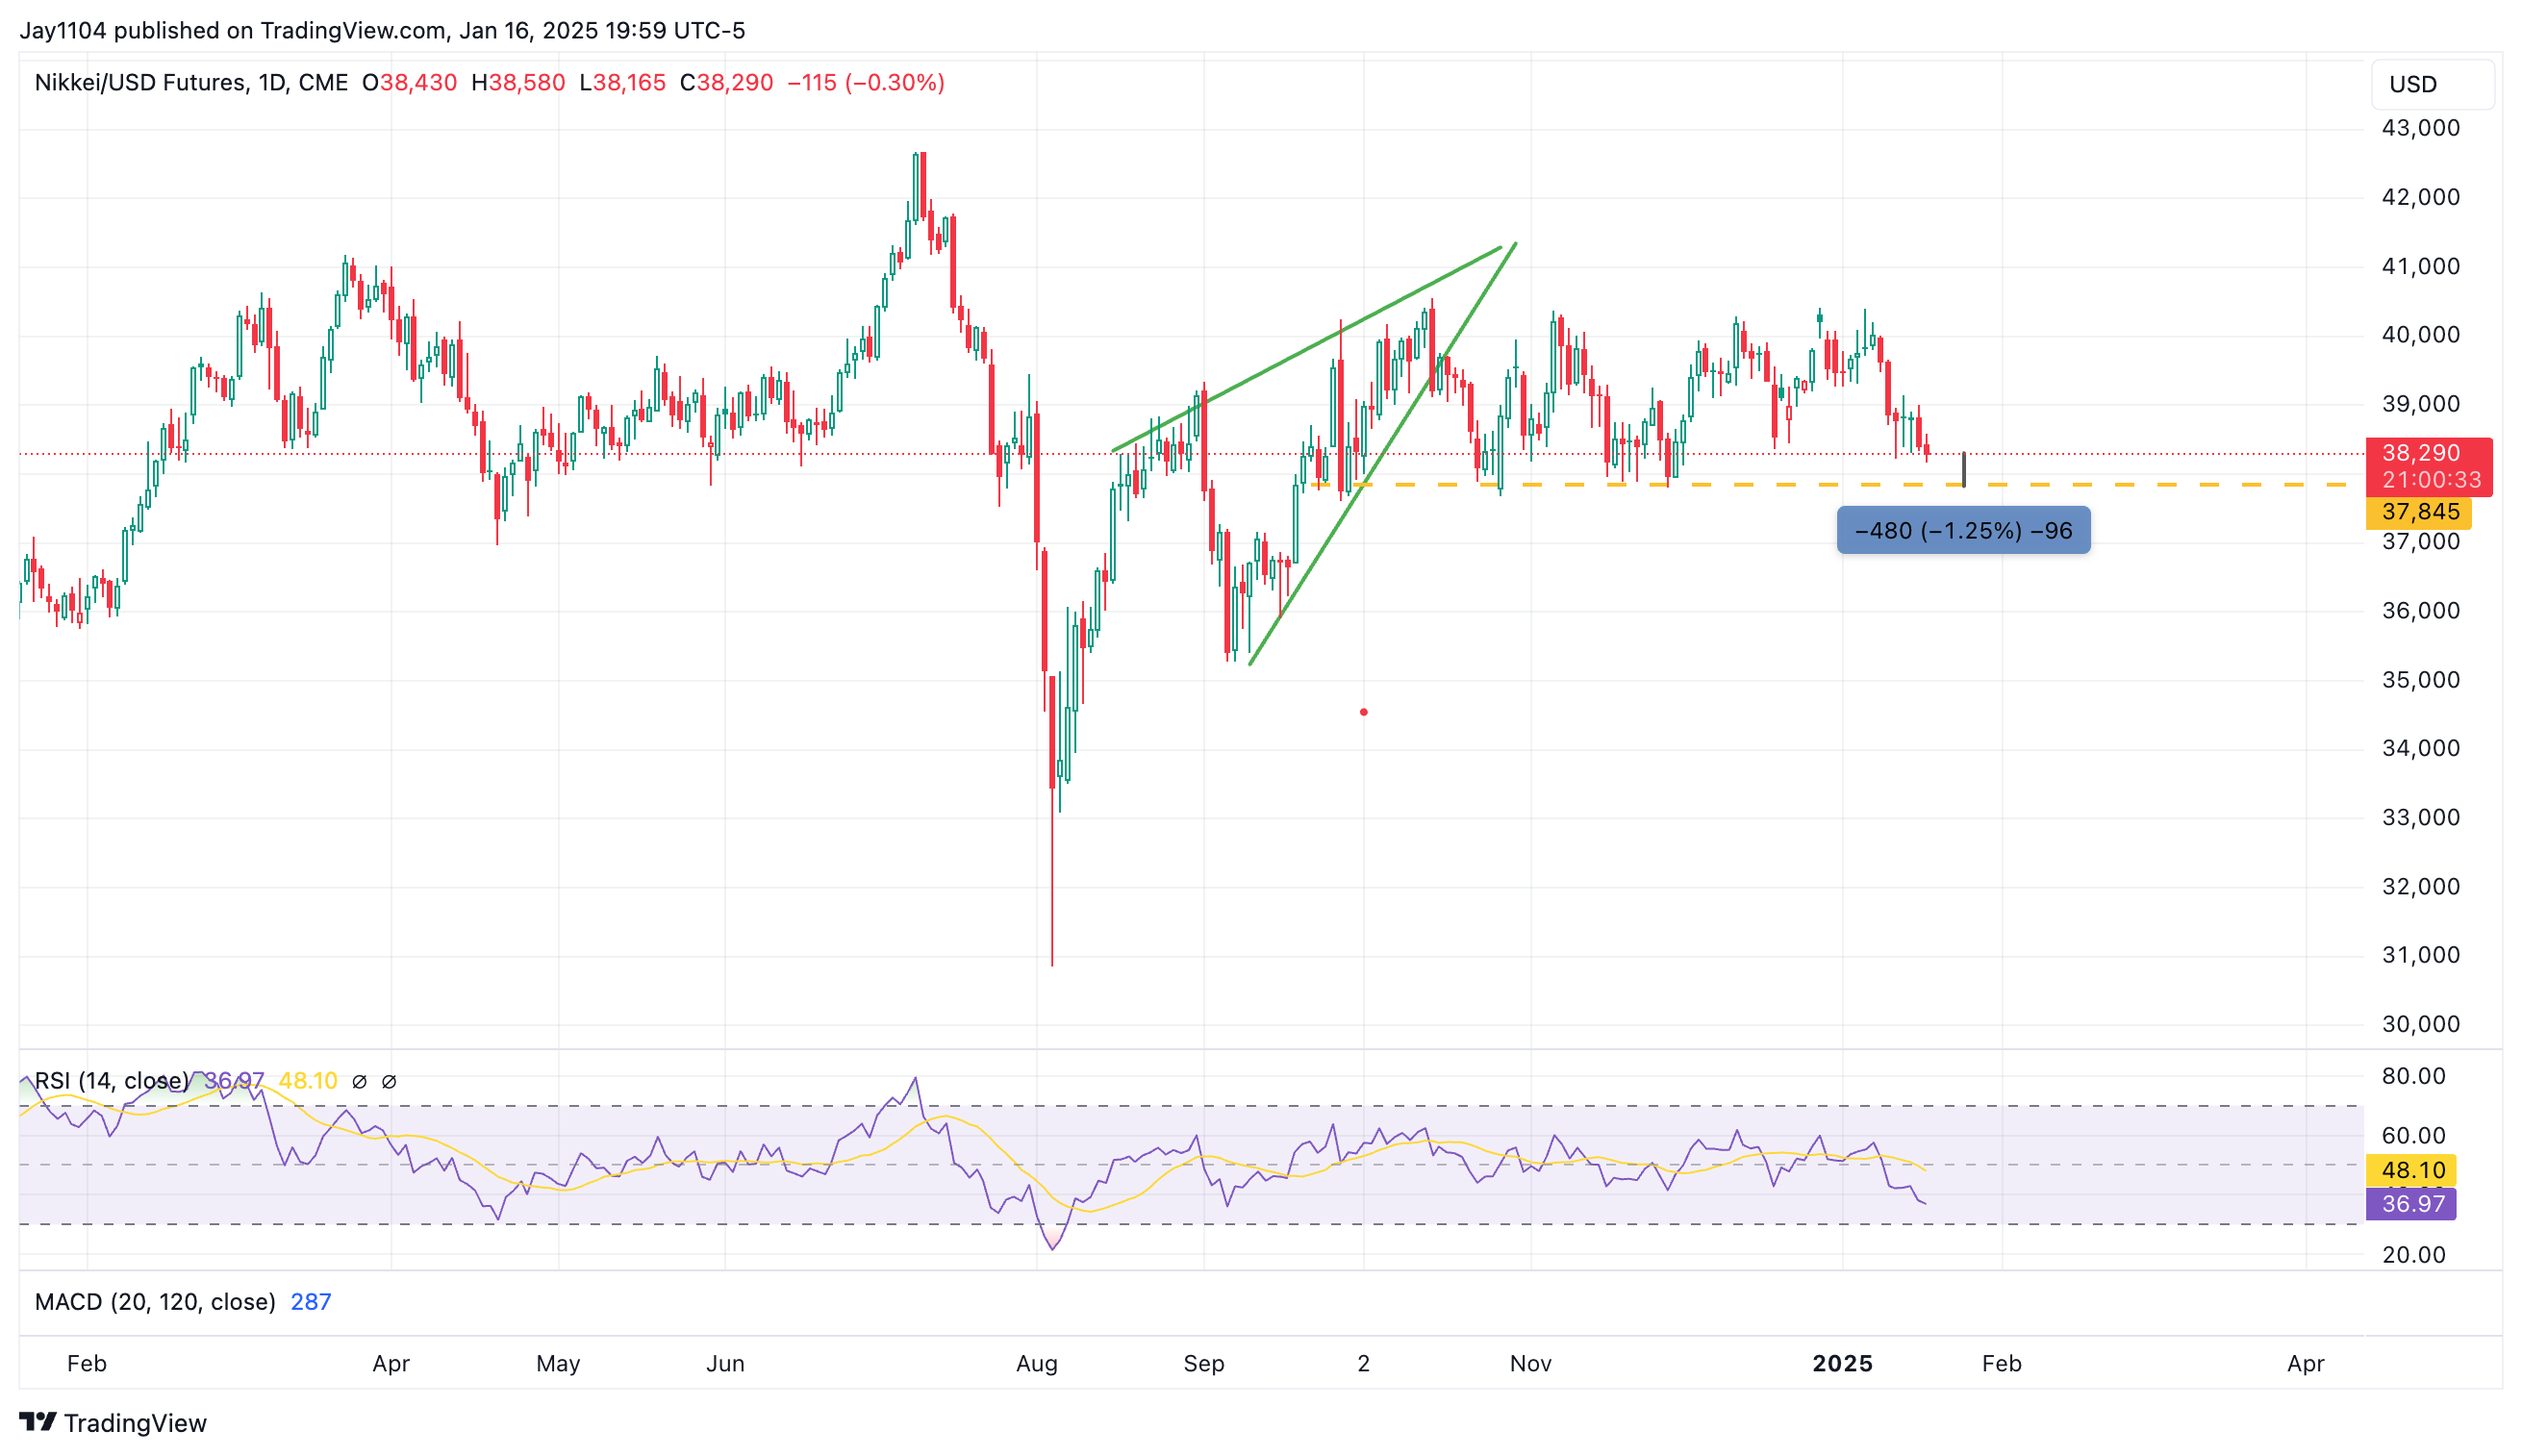Click the MACD (20, 120, close) label
This screenshot has height=1456, width=2522.
click(x=155, y=1301)
